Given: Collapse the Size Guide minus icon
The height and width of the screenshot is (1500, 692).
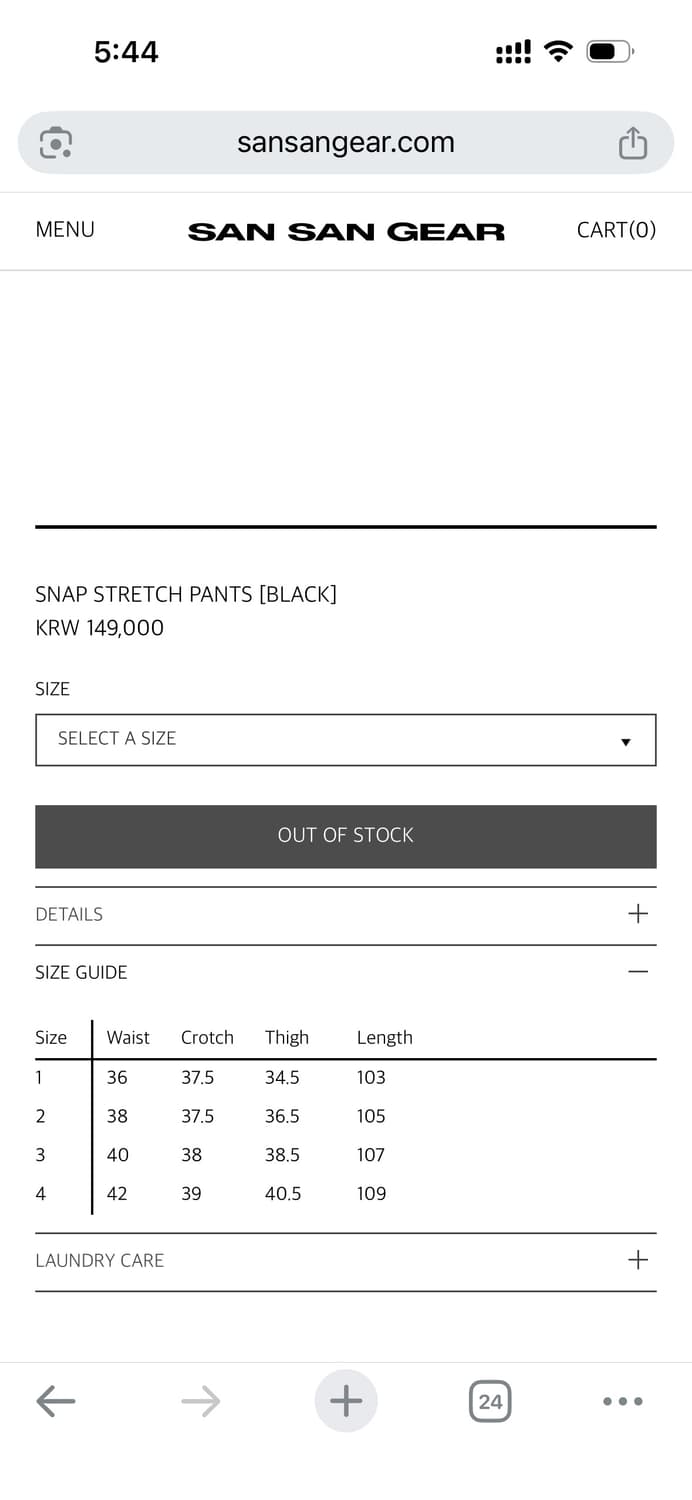Looking at the screenshot, I should 638,972.
